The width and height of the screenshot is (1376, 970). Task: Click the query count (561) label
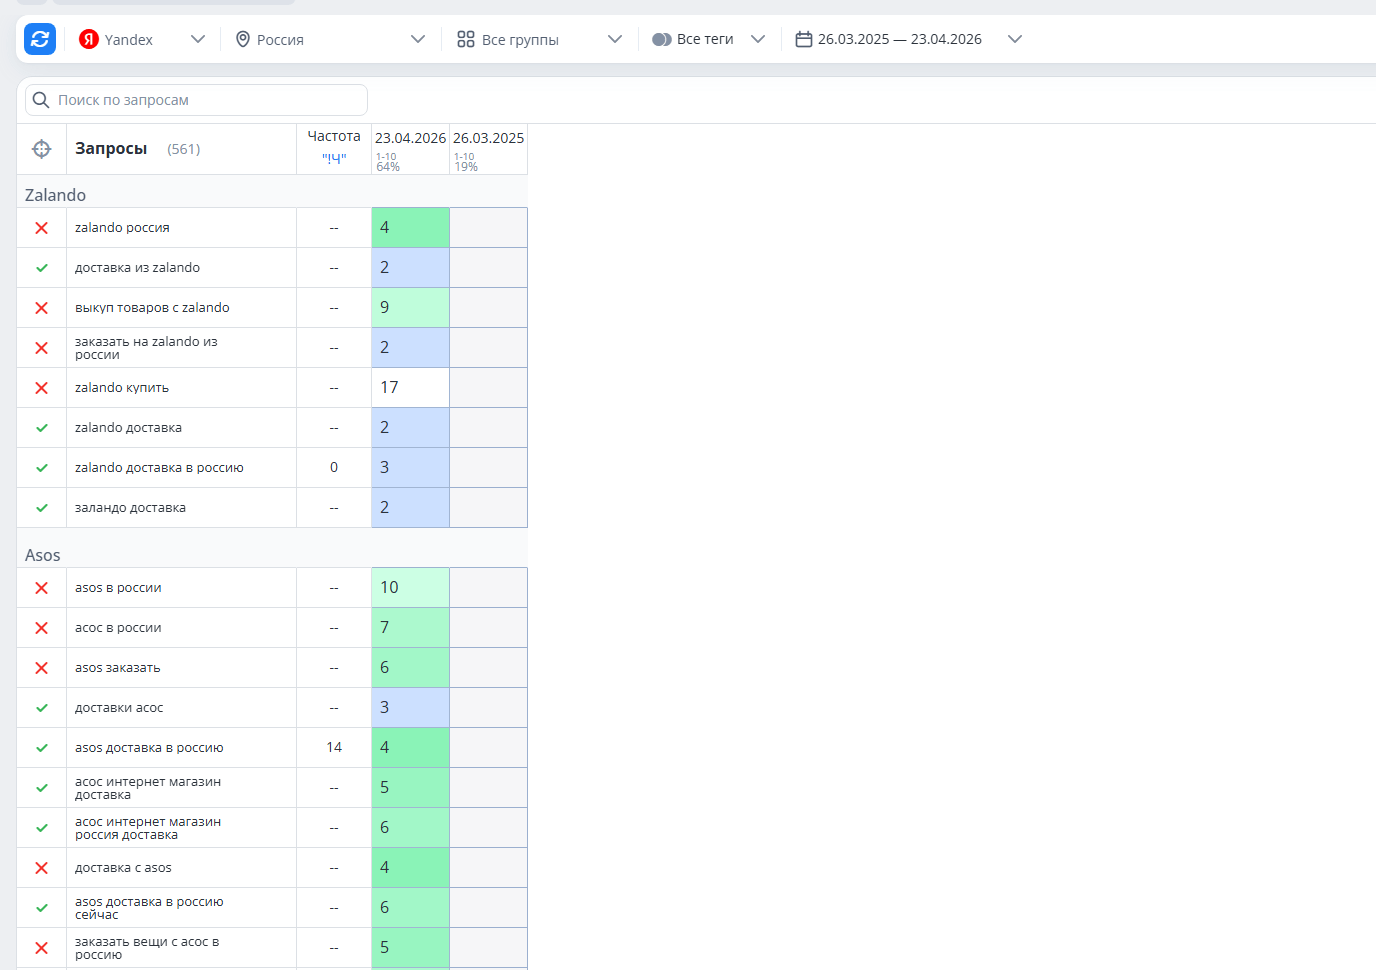coord(184,149)
